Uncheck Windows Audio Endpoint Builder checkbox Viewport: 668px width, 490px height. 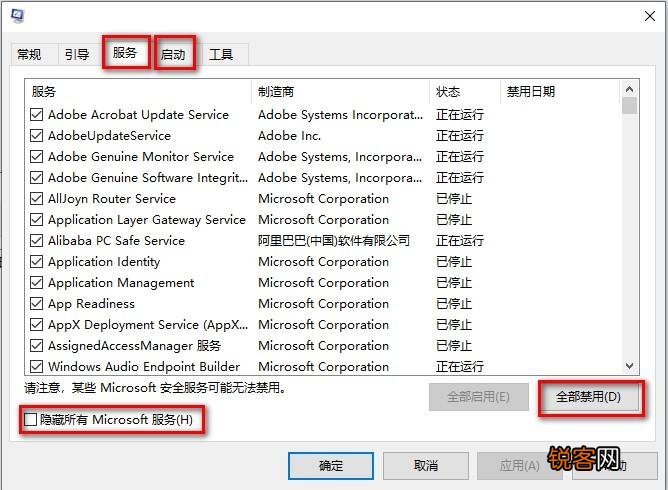click(37, 366)
